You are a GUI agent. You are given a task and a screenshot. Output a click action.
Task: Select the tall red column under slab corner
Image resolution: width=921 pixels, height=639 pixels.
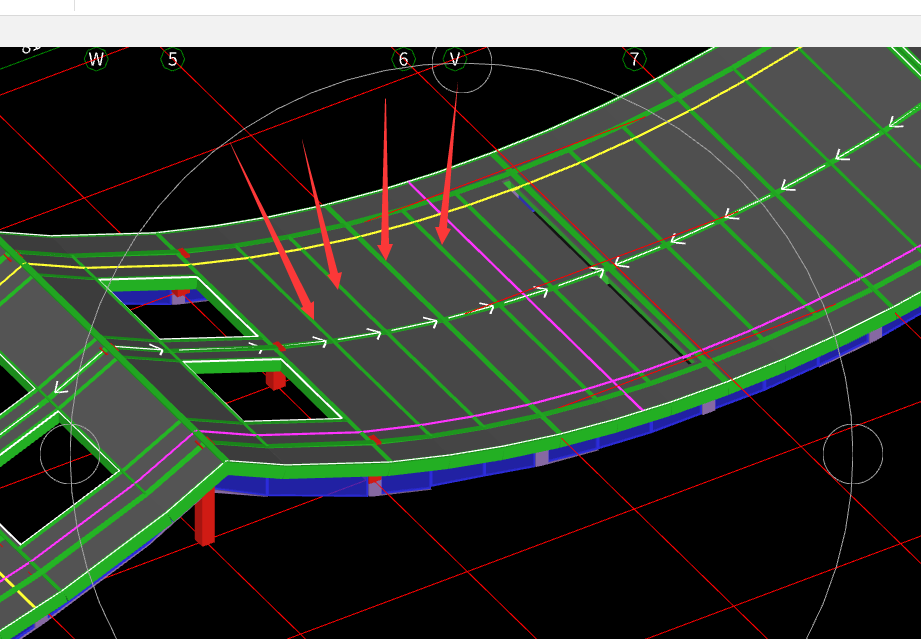coord(205,517)
